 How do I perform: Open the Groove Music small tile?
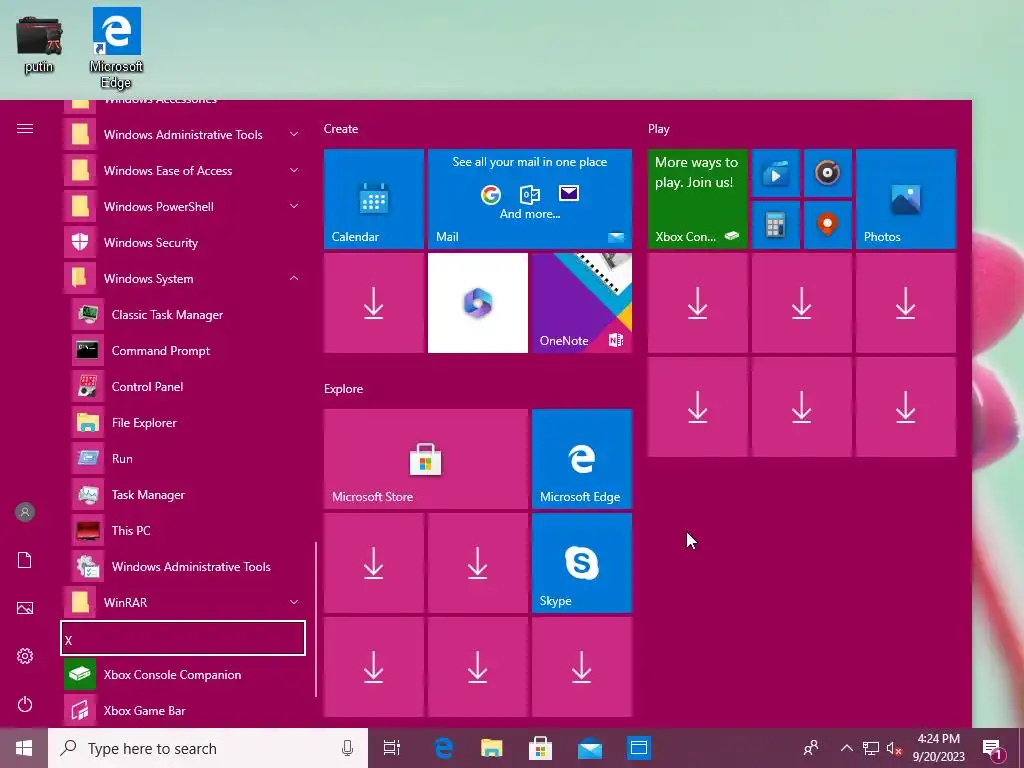click(x=827, y=173)
